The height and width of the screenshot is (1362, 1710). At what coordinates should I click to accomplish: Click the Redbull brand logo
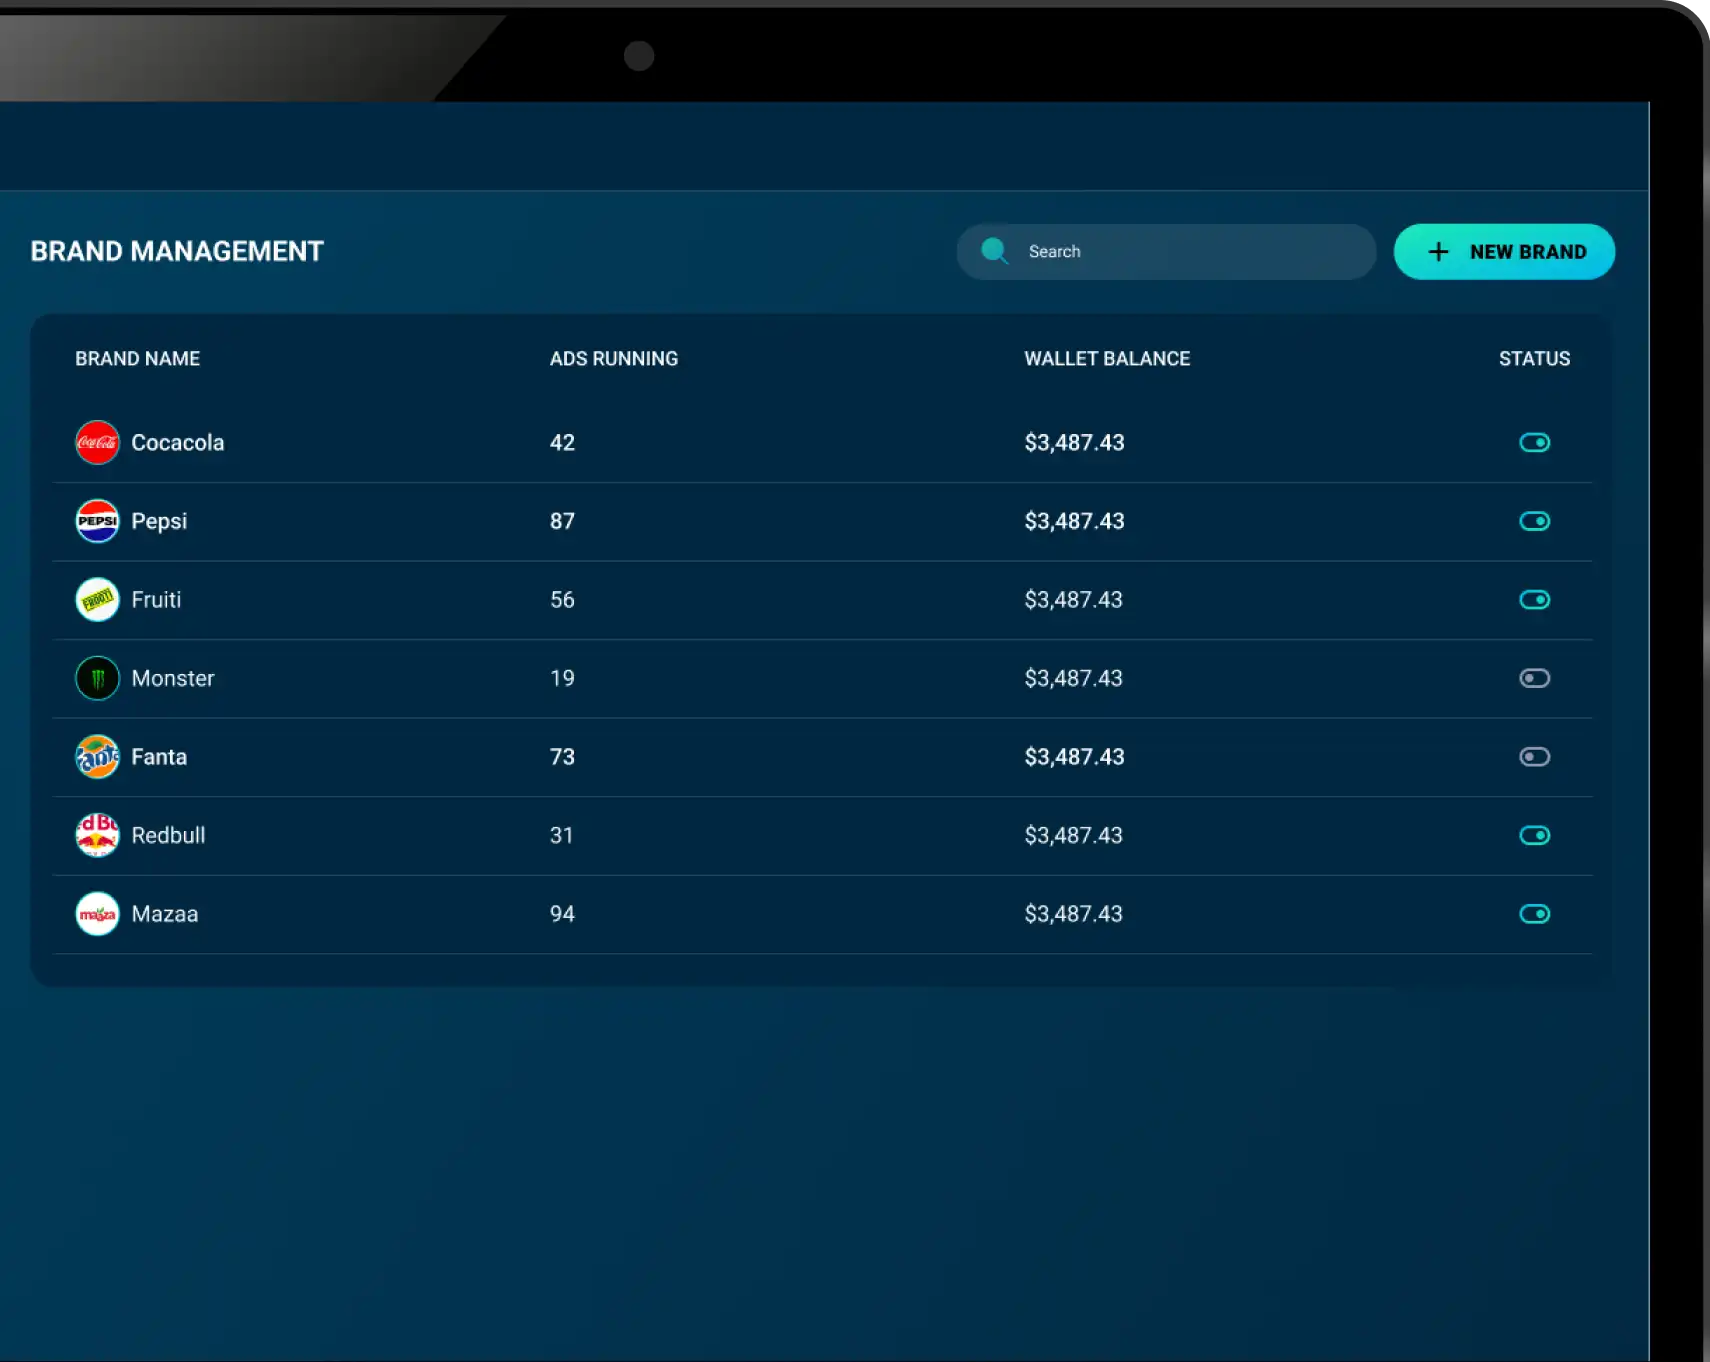click(97, 835)
